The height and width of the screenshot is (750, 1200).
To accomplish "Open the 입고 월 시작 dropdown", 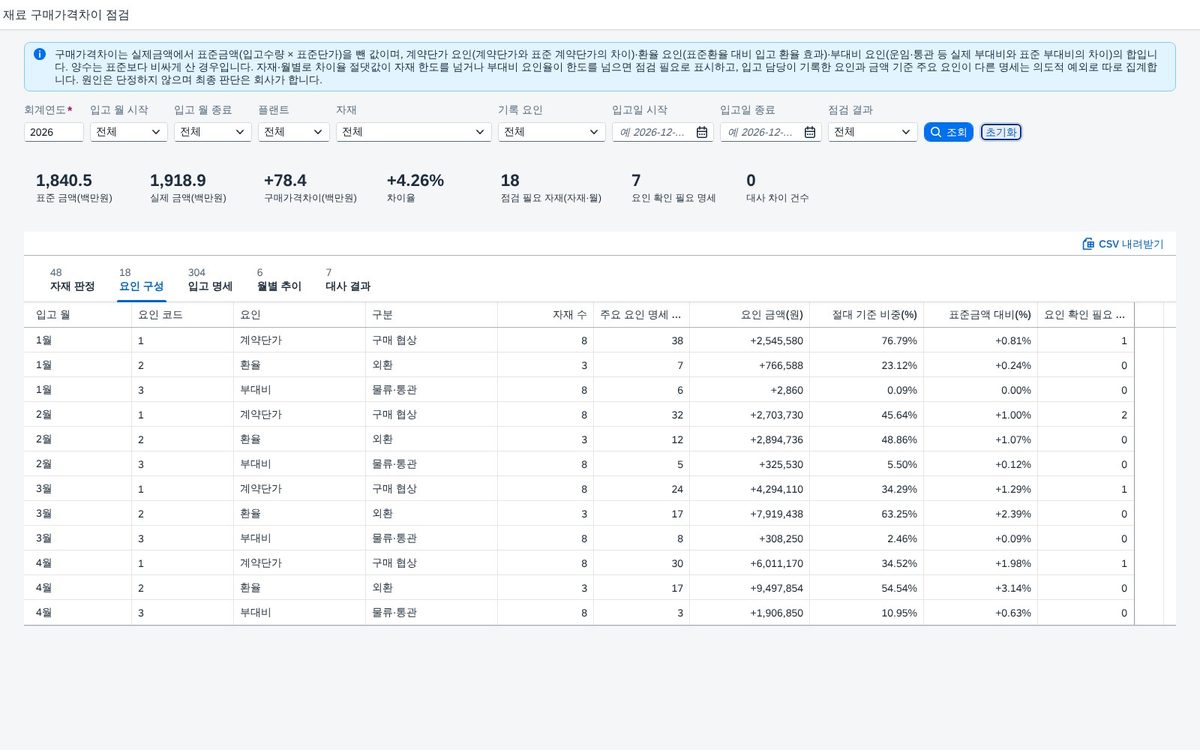I will tap(129, 132).
